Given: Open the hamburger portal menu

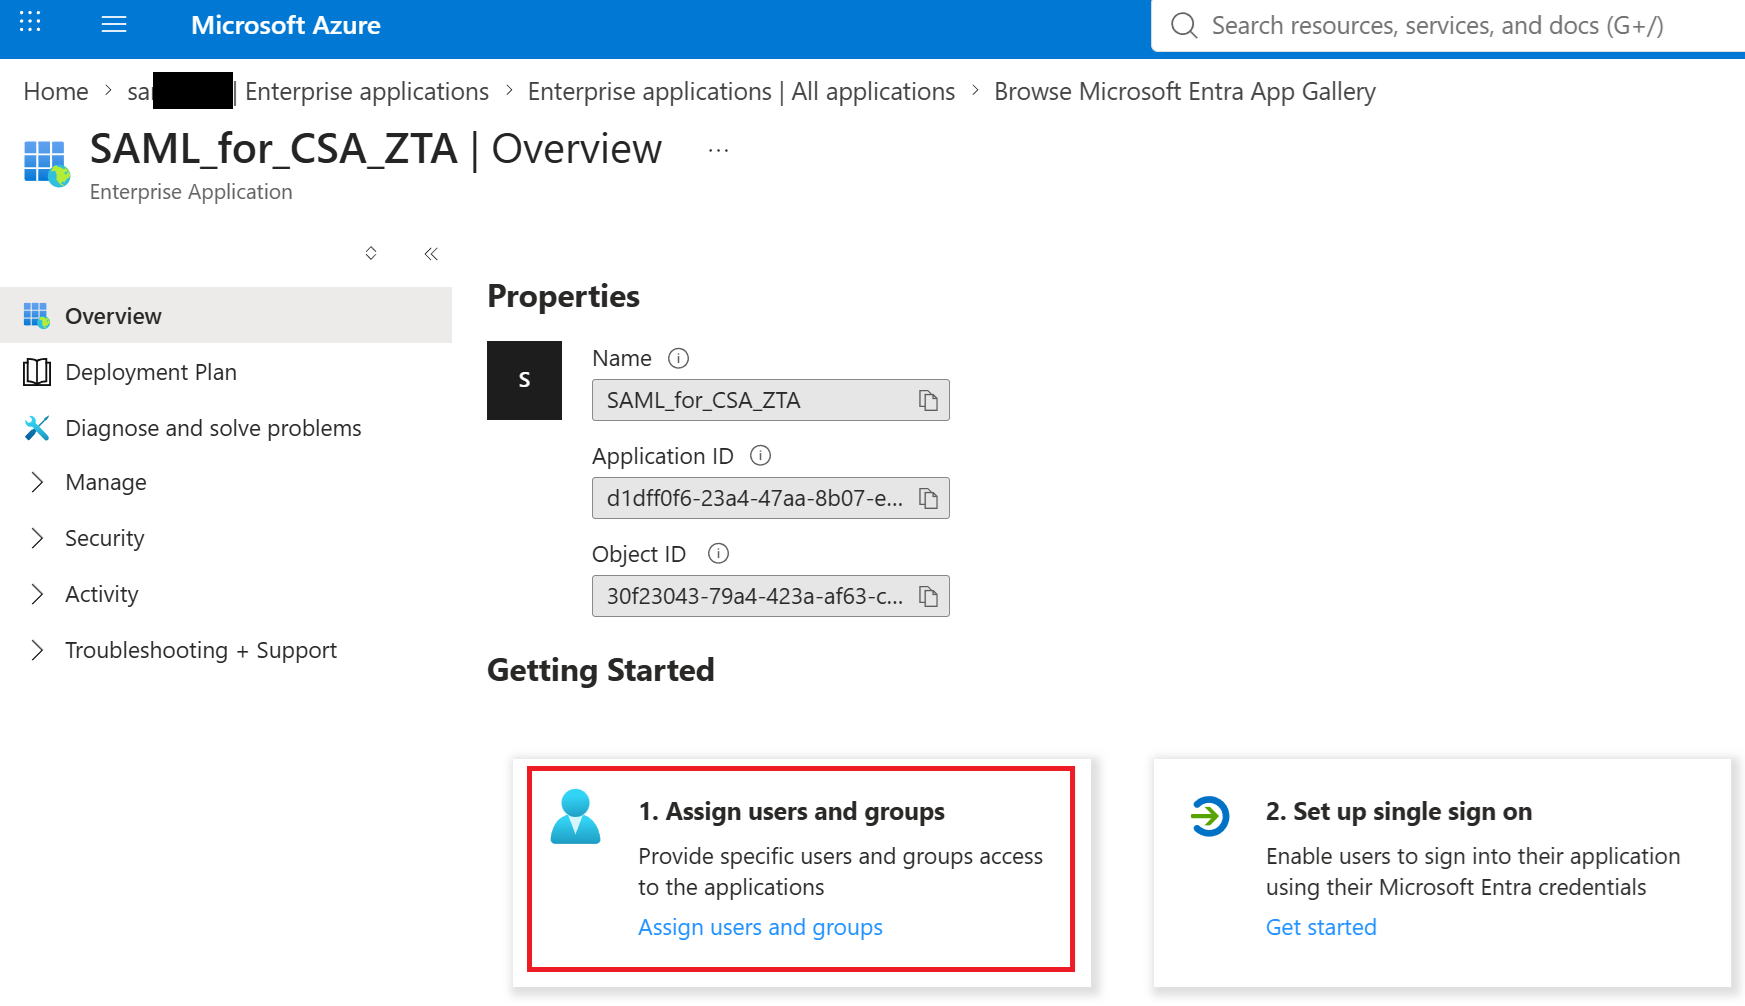Looking at the screenshot, I should tap(114, 24).
